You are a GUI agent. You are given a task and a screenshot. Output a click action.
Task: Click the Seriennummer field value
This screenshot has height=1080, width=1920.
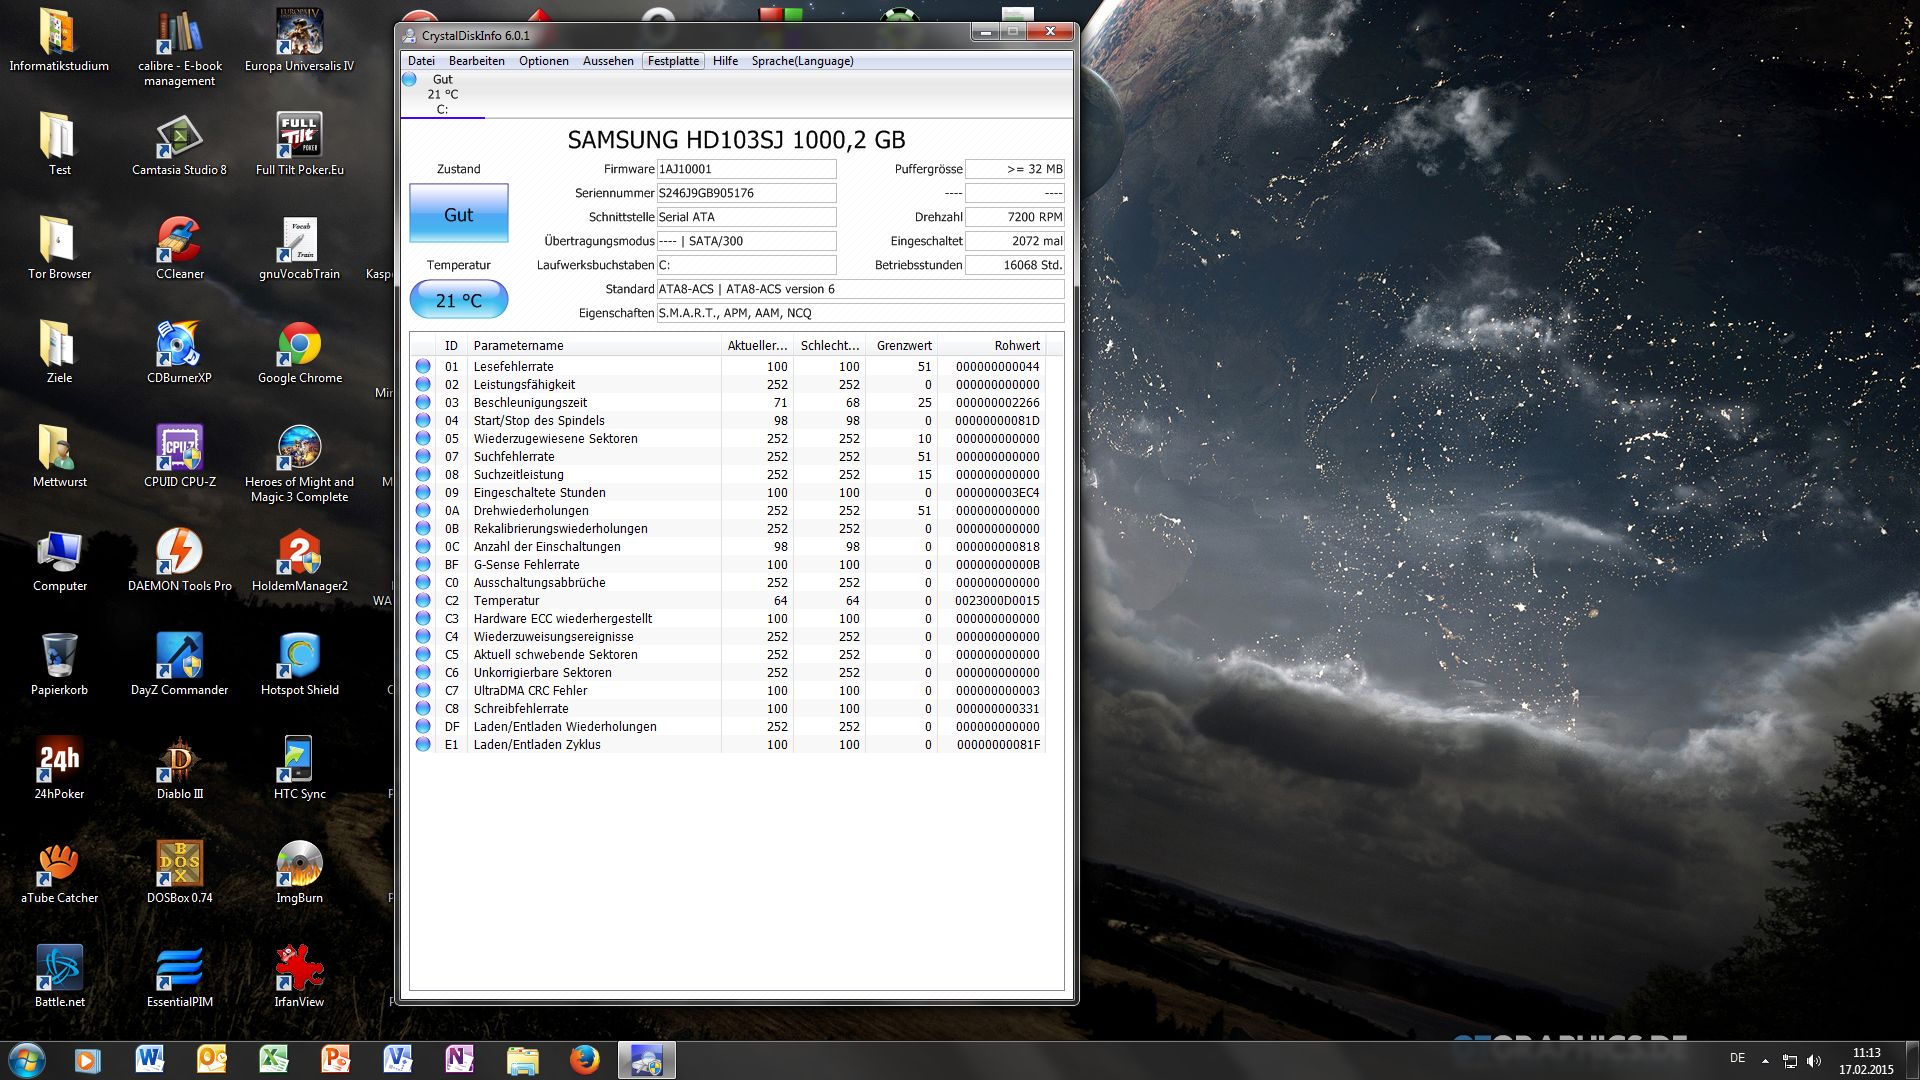pyautogui.click(x=745, y=193)
